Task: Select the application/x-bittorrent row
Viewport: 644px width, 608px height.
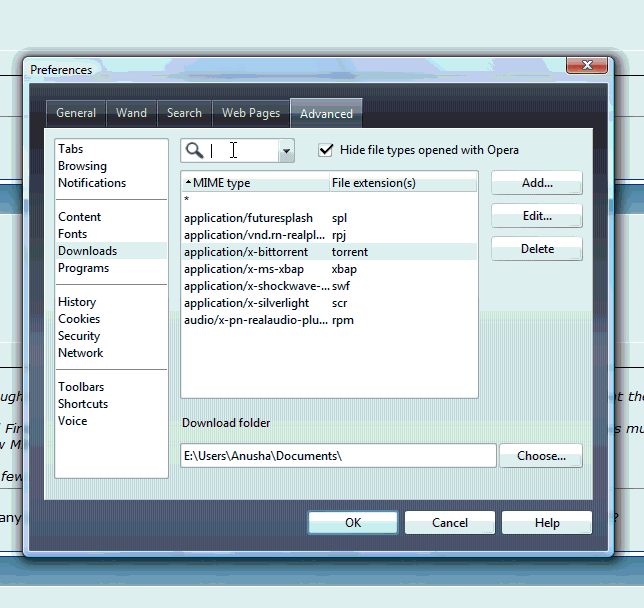Action: [329, 252]
